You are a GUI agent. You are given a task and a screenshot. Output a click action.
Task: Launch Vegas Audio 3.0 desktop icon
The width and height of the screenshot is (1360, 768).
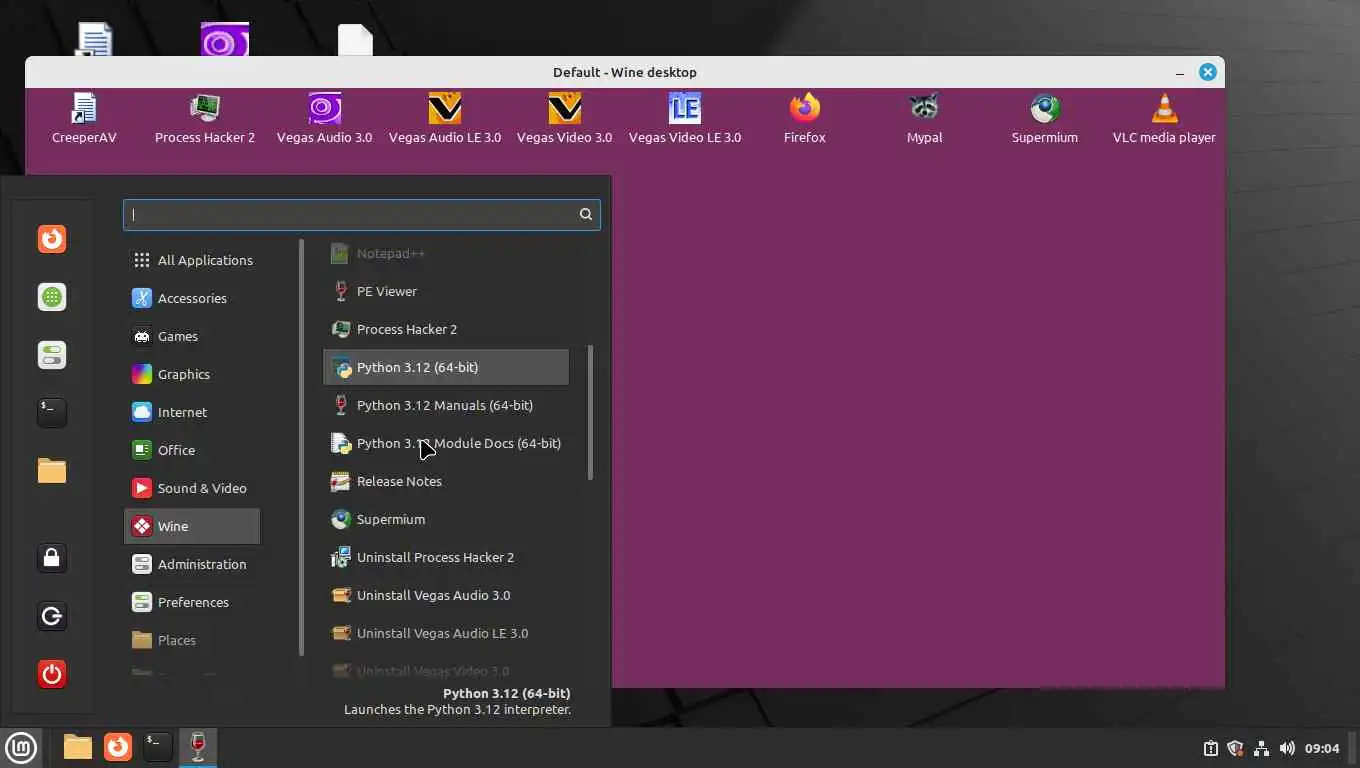click(324, 118)
